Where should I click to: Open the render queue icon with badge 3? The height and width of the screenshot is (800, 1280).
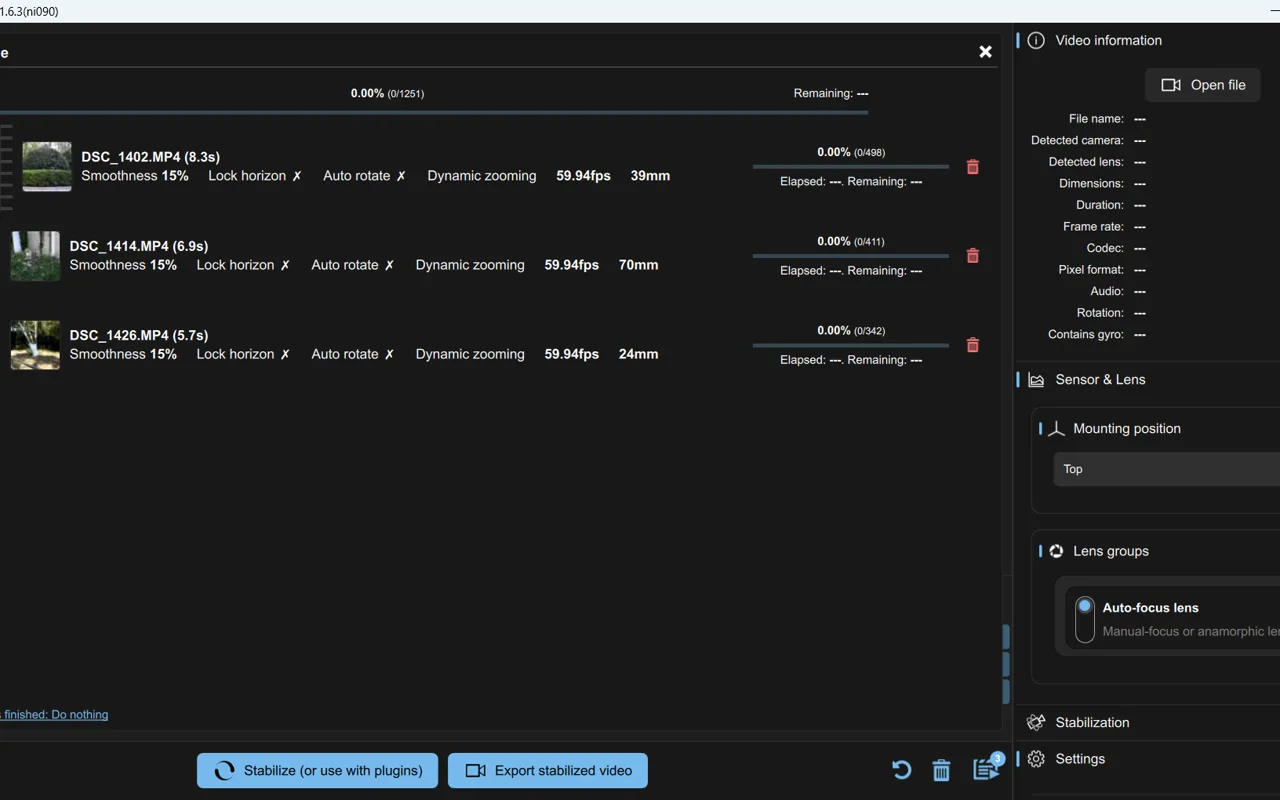(986, 768)
